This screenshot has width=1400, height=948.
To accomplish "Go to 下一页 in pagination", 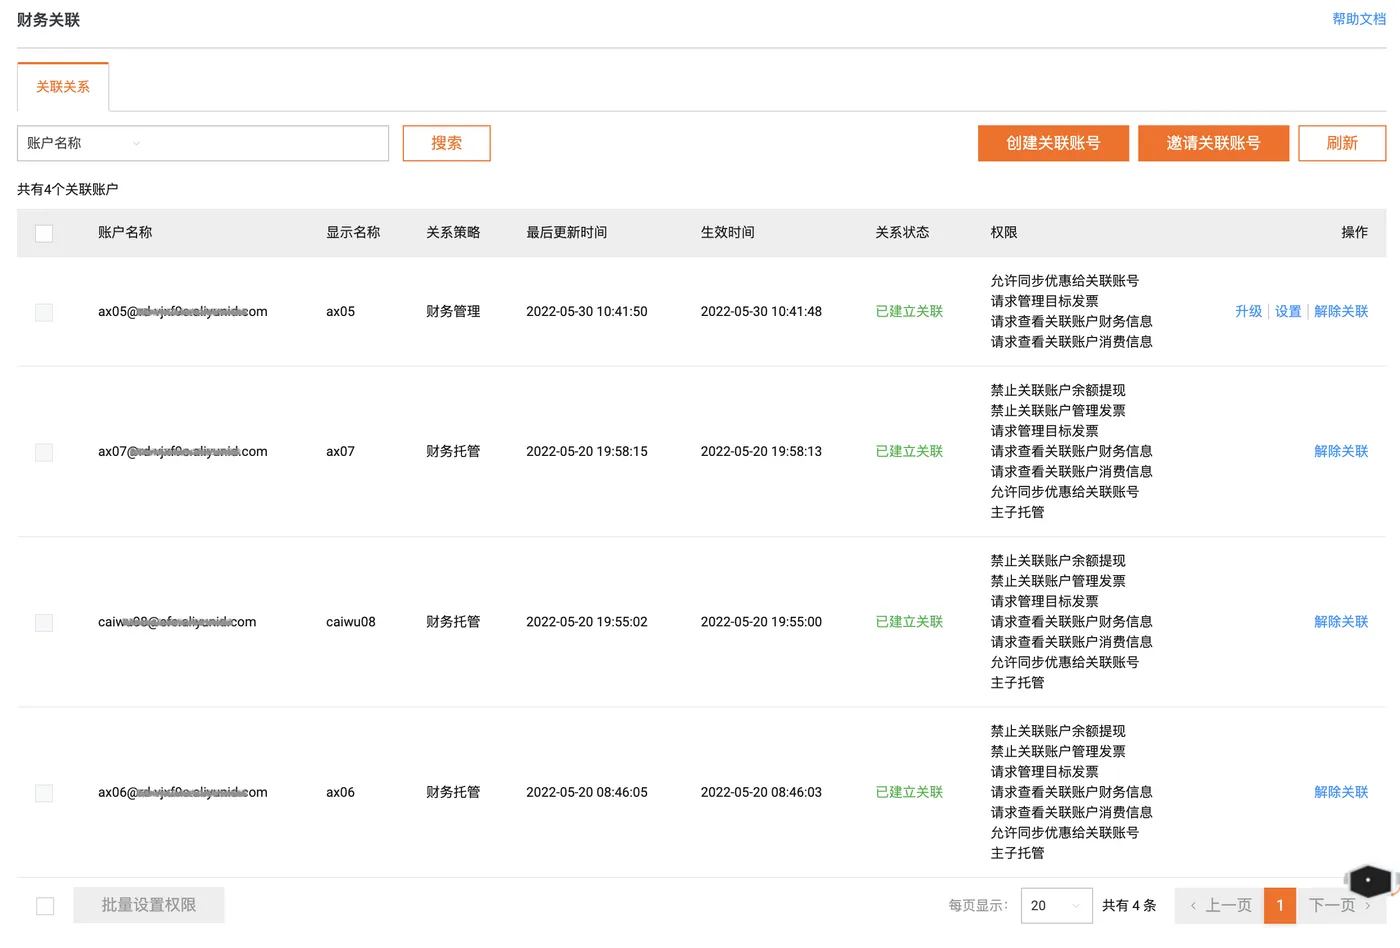I will click(x=1340, y=905).
